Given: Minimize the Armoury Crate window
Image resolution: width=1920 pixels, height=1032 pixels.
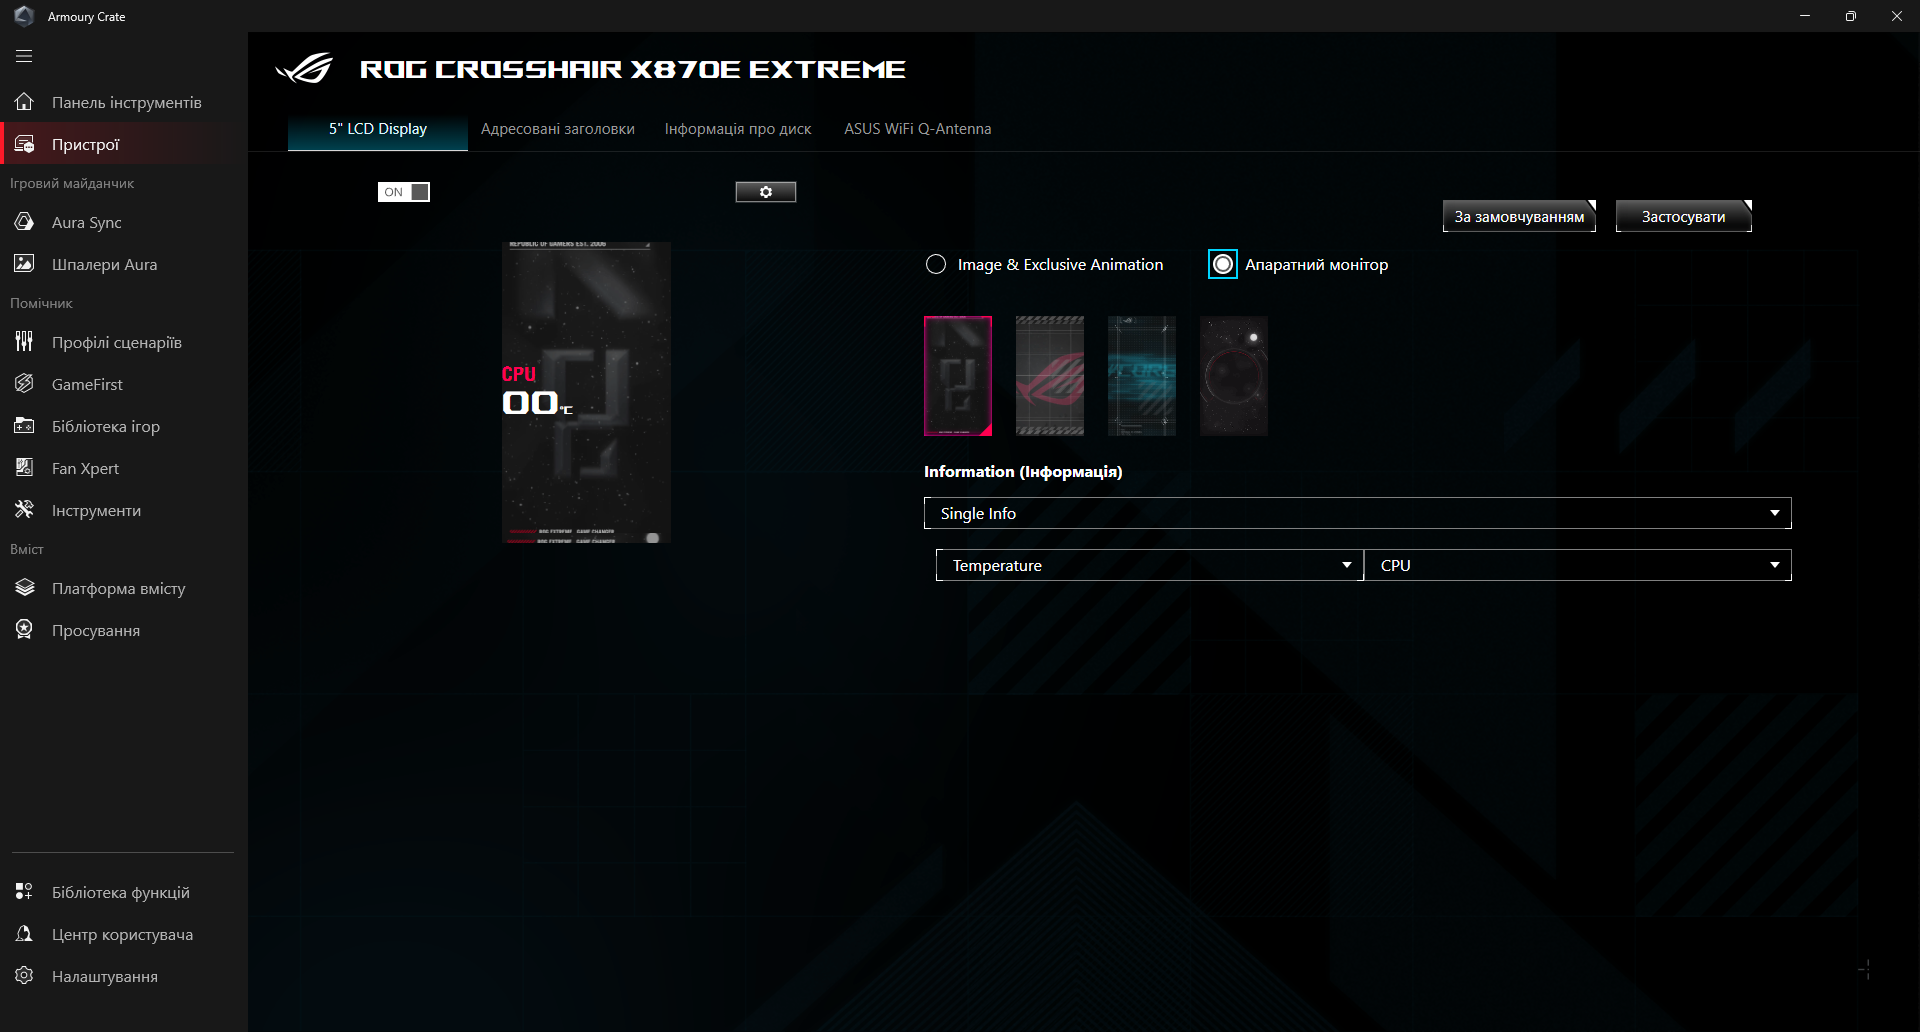Looking at the screenshot, I should tap(1805, 16).
